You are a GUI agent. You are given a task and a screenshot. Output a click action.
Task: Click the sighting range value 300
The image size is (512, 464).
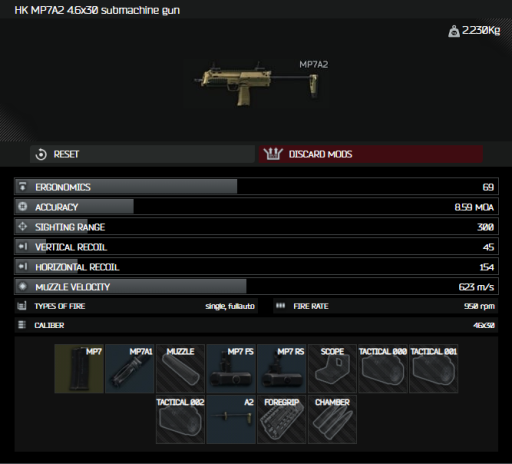click(485, 227)
